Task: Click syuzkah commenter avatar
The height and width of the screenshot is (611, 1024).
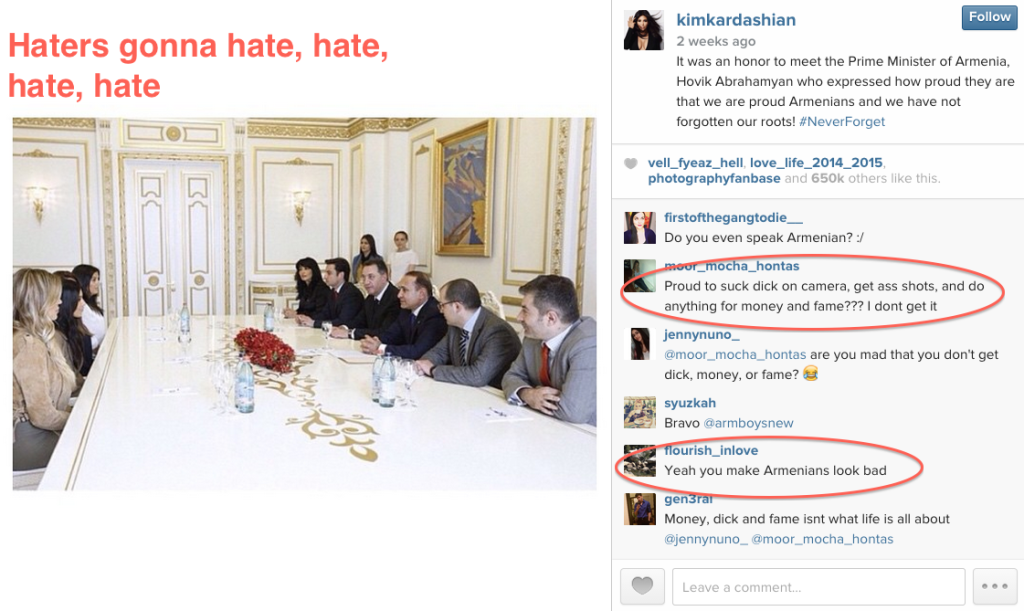Action: point(639,413)
